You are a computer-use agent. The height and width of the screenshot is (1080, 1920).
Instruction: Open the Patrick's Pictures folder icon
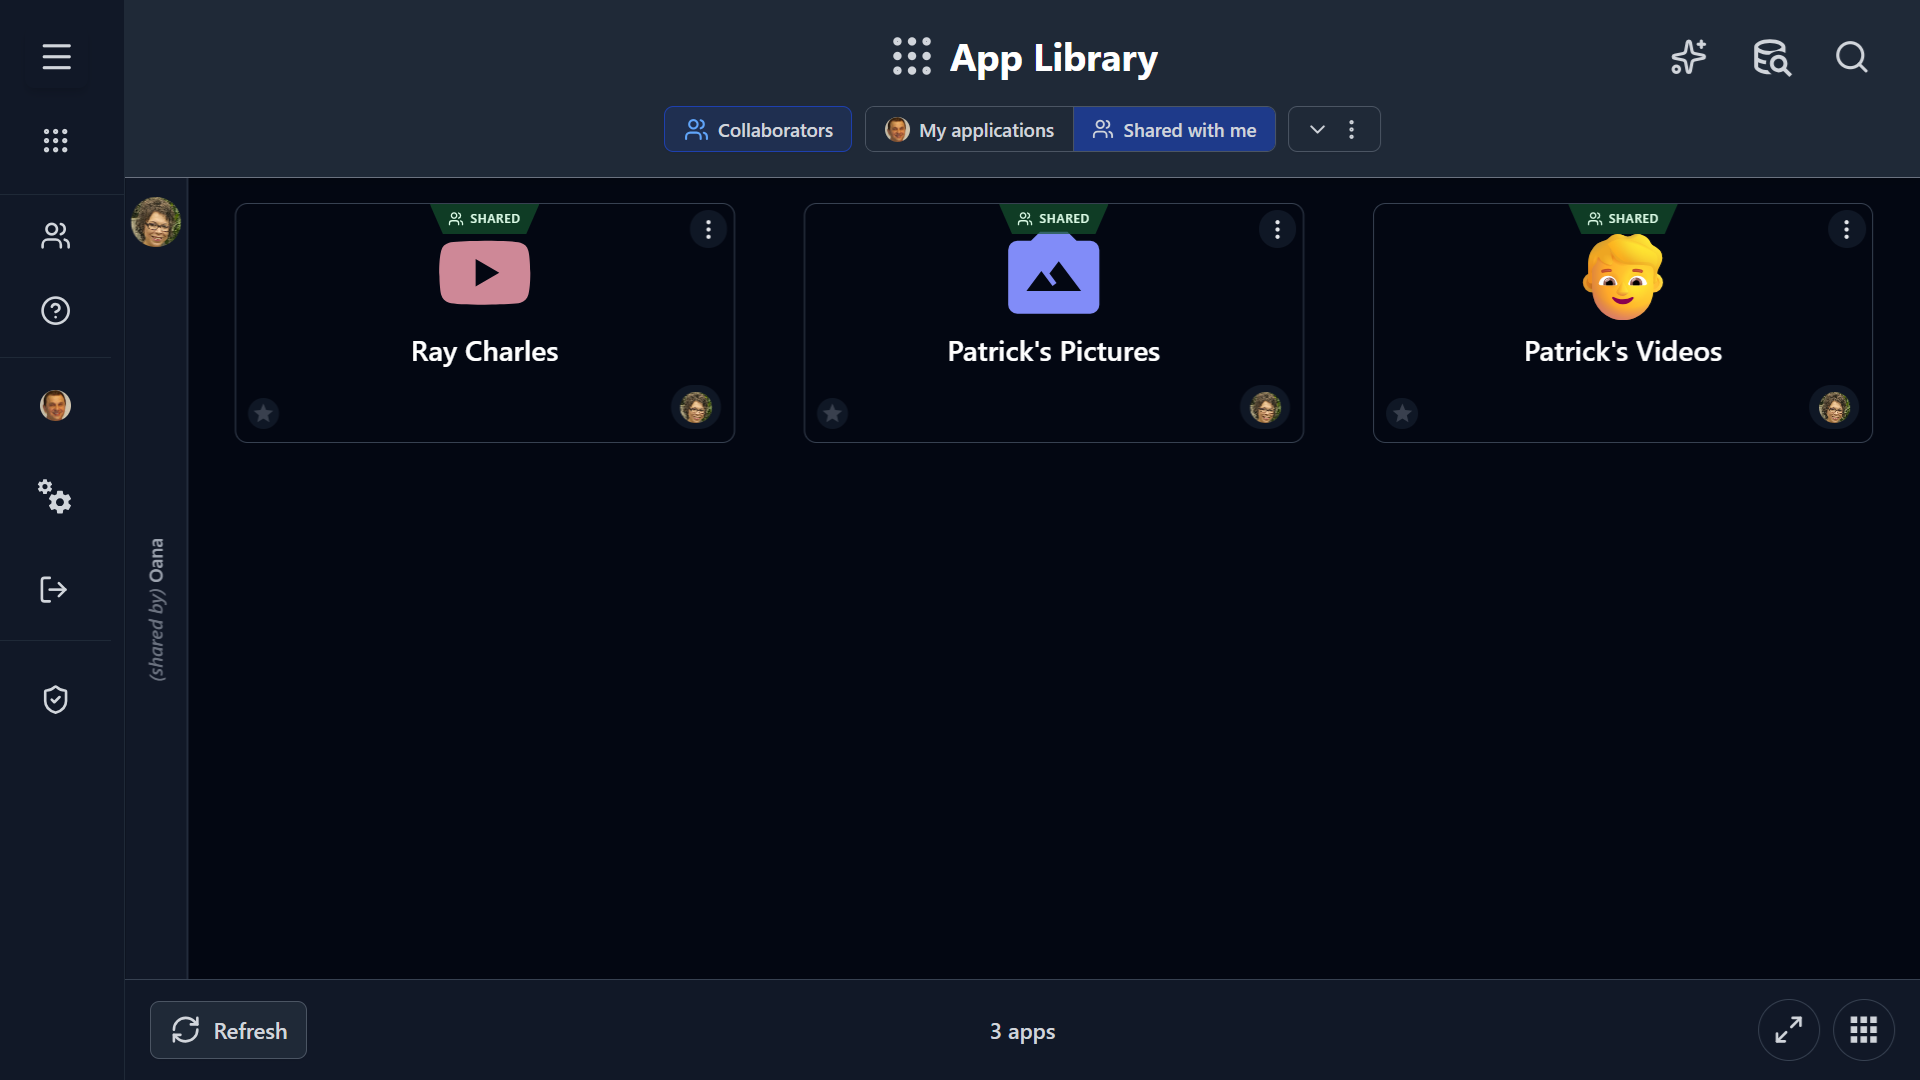pos(1054,274)
